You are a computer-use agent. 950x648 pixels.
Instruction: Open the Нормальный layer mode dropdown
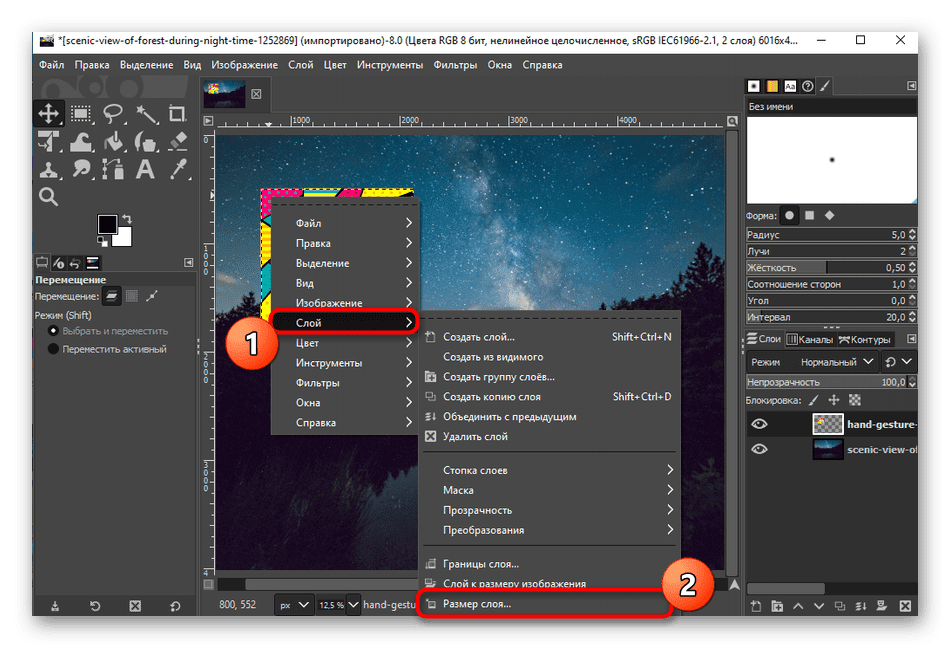click(x=836, y=362)
